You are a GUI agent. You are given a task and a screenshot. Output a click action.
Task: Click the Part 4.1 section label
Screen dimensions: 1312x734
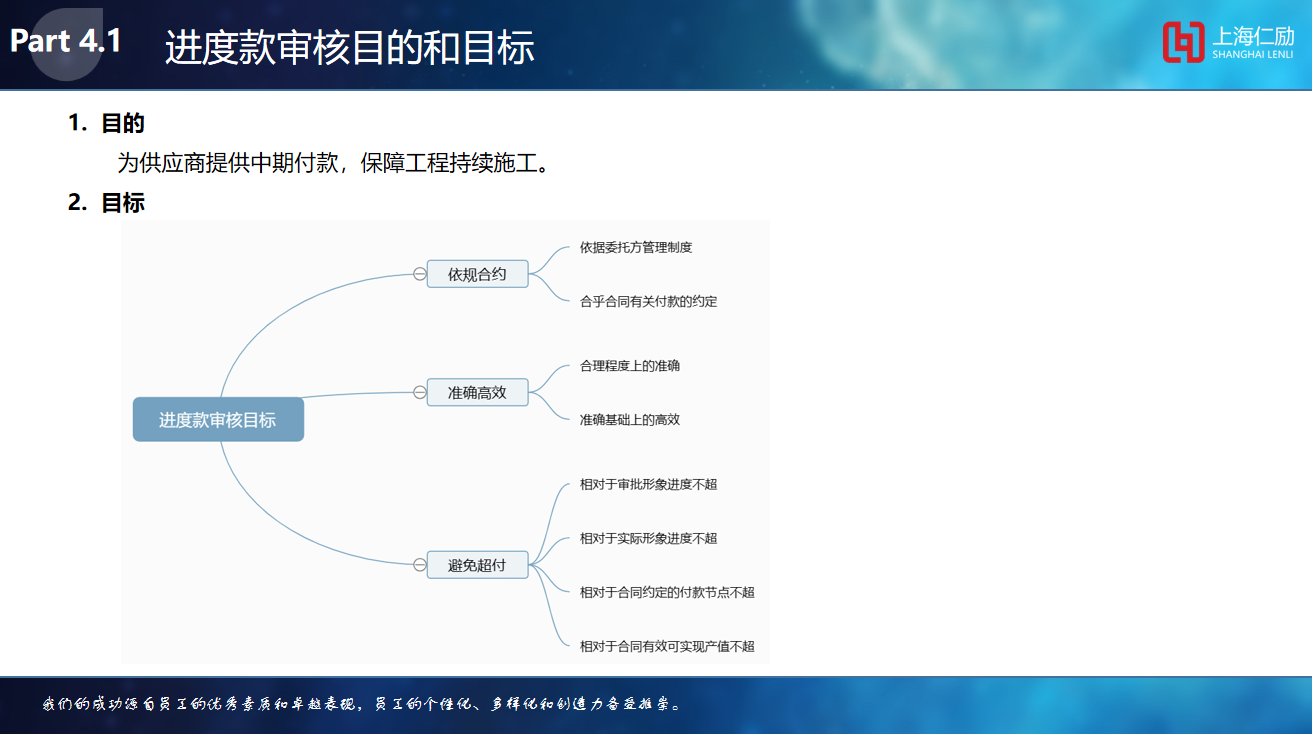(66, 41)
